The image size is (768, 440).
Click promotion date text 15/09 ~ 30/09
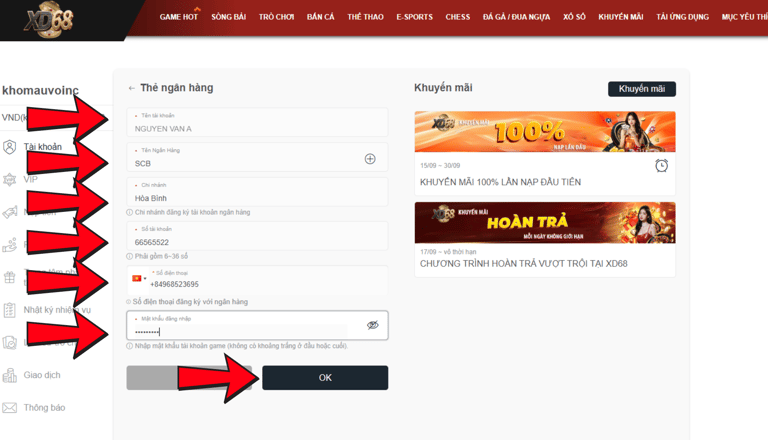(x=440, y=166)
